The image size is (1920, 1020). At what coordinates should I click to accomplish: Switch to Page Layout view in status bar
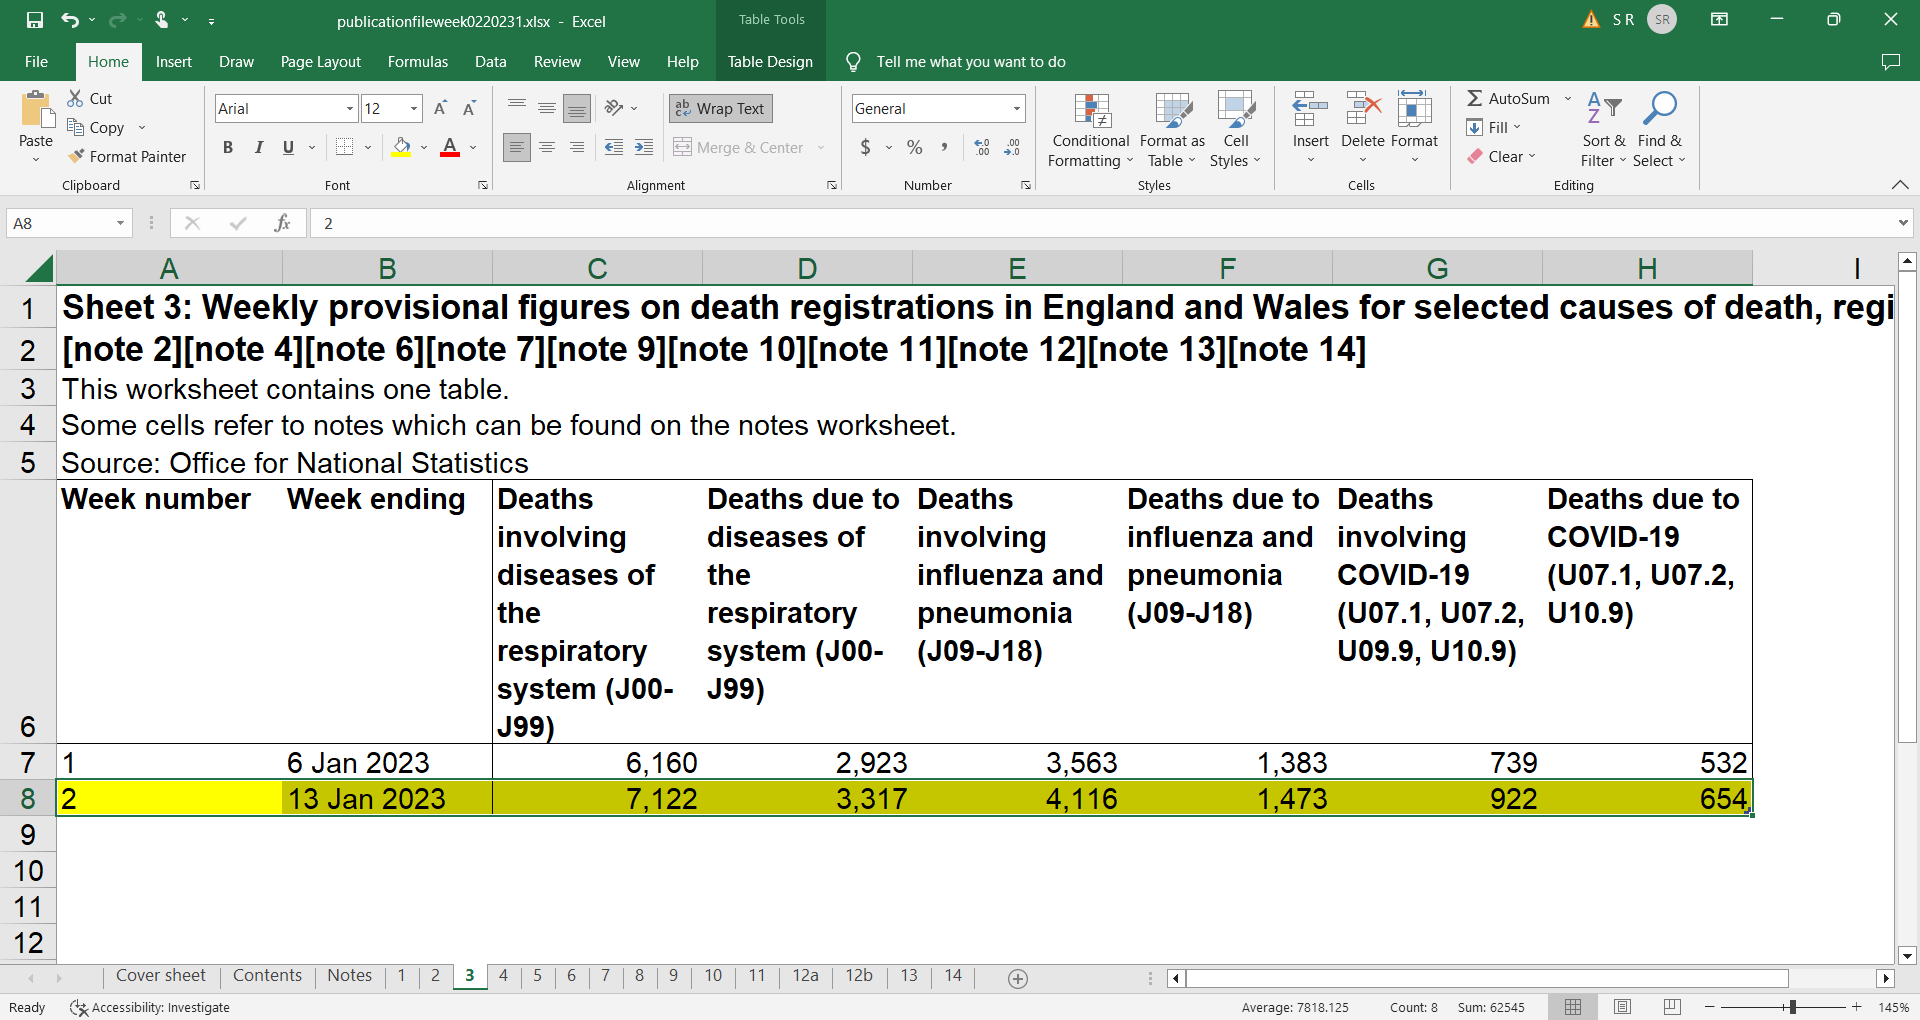tap(1622, 1007)
